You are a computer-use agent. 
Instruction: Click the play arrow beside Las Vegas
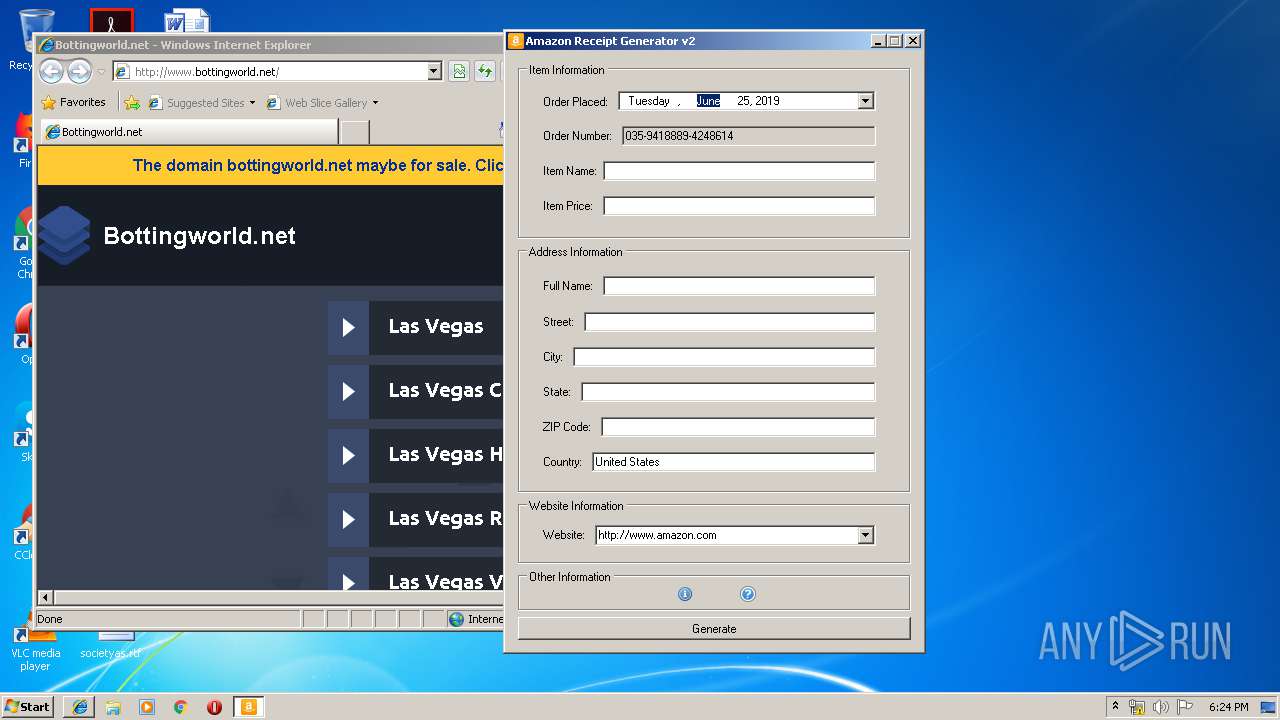tap(348, 327)
